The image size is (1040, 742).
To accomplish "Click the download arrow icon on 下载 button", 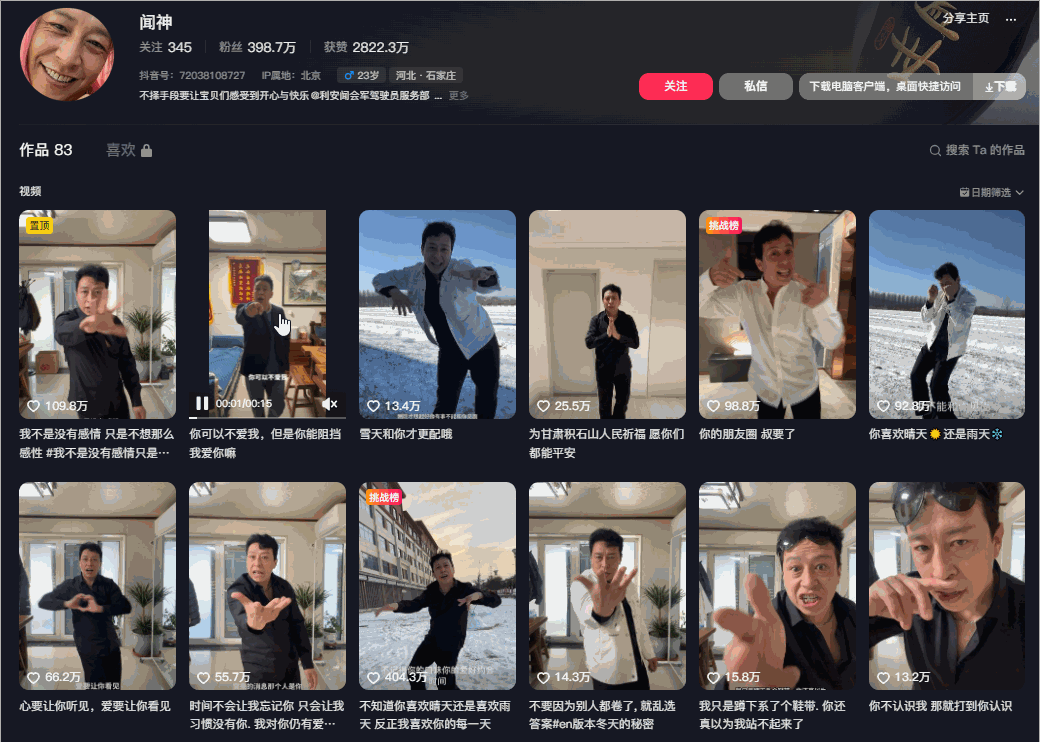I will click(x=989, y=86).
